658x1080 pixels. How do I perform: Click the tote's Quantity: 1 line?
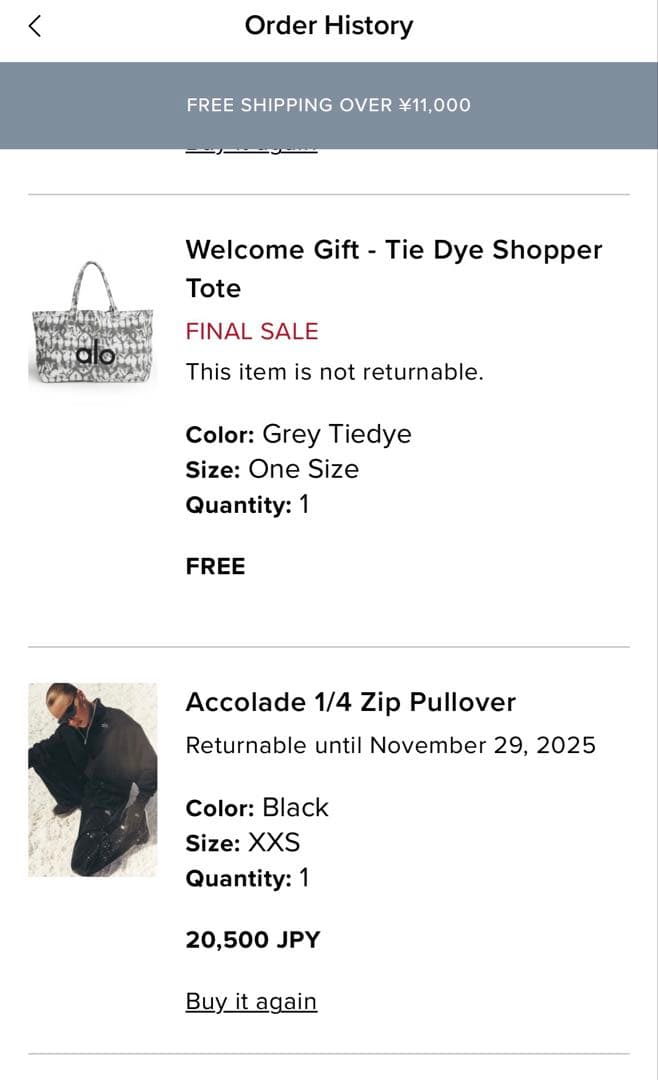pos(247,505)
